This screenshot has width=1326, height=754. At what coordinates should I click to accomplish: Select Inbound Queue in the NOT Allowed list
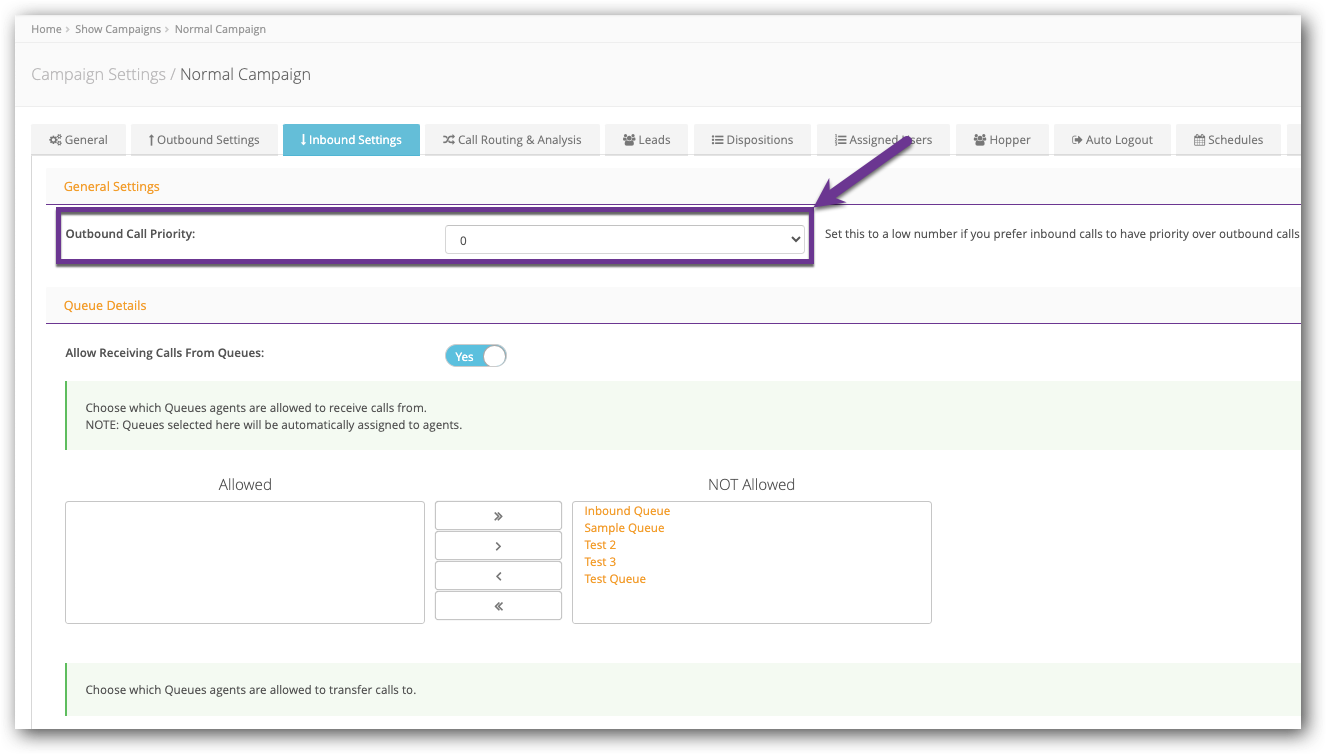click(x=627, y=510)
